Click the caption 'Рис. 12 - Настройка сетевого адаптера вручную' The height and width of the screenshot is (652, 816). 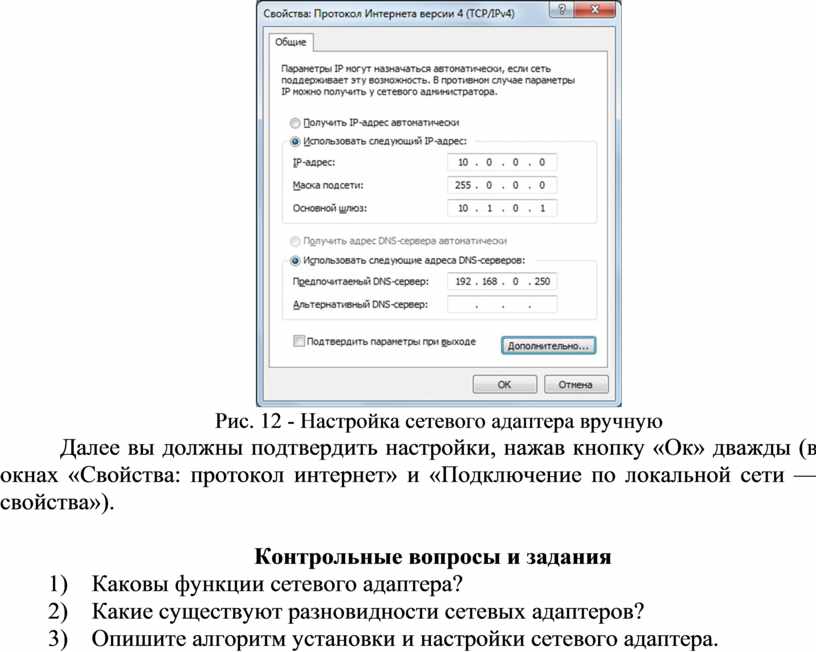click(x=439, y=421)
